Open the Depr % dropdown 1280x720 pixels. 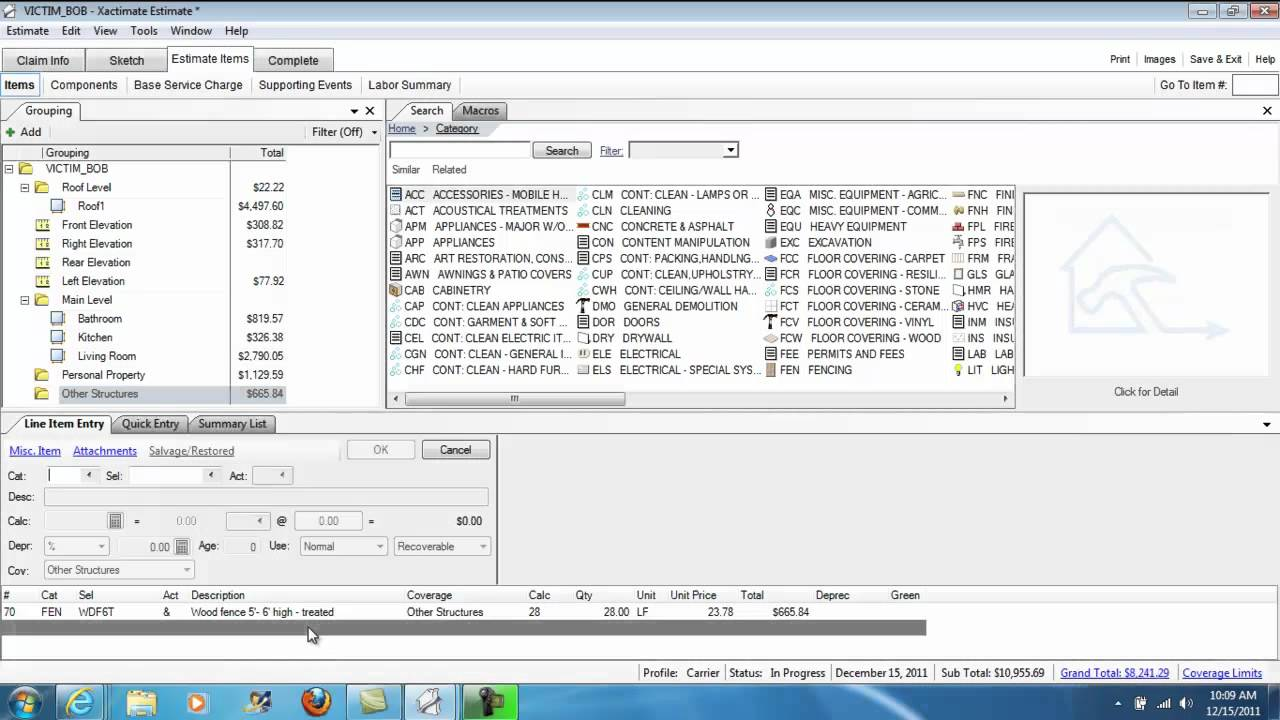76,547
